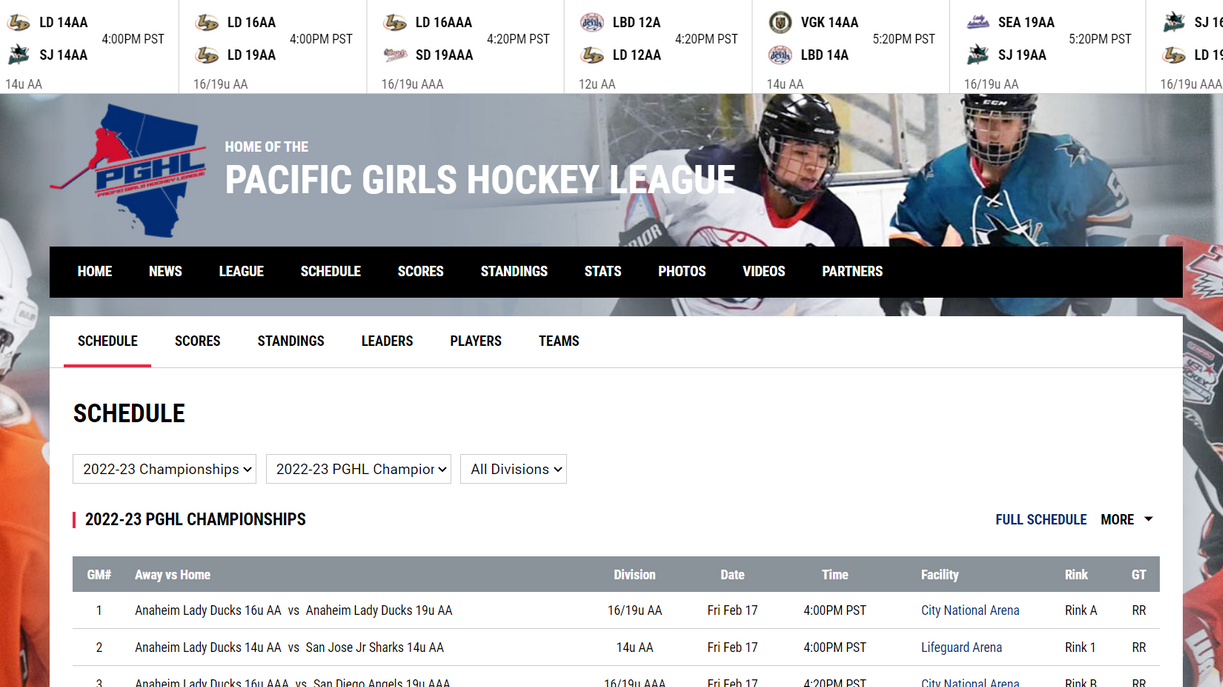
Task: Click the Lady Ducks logo beside LD 14AA
Action: [20, 21]
